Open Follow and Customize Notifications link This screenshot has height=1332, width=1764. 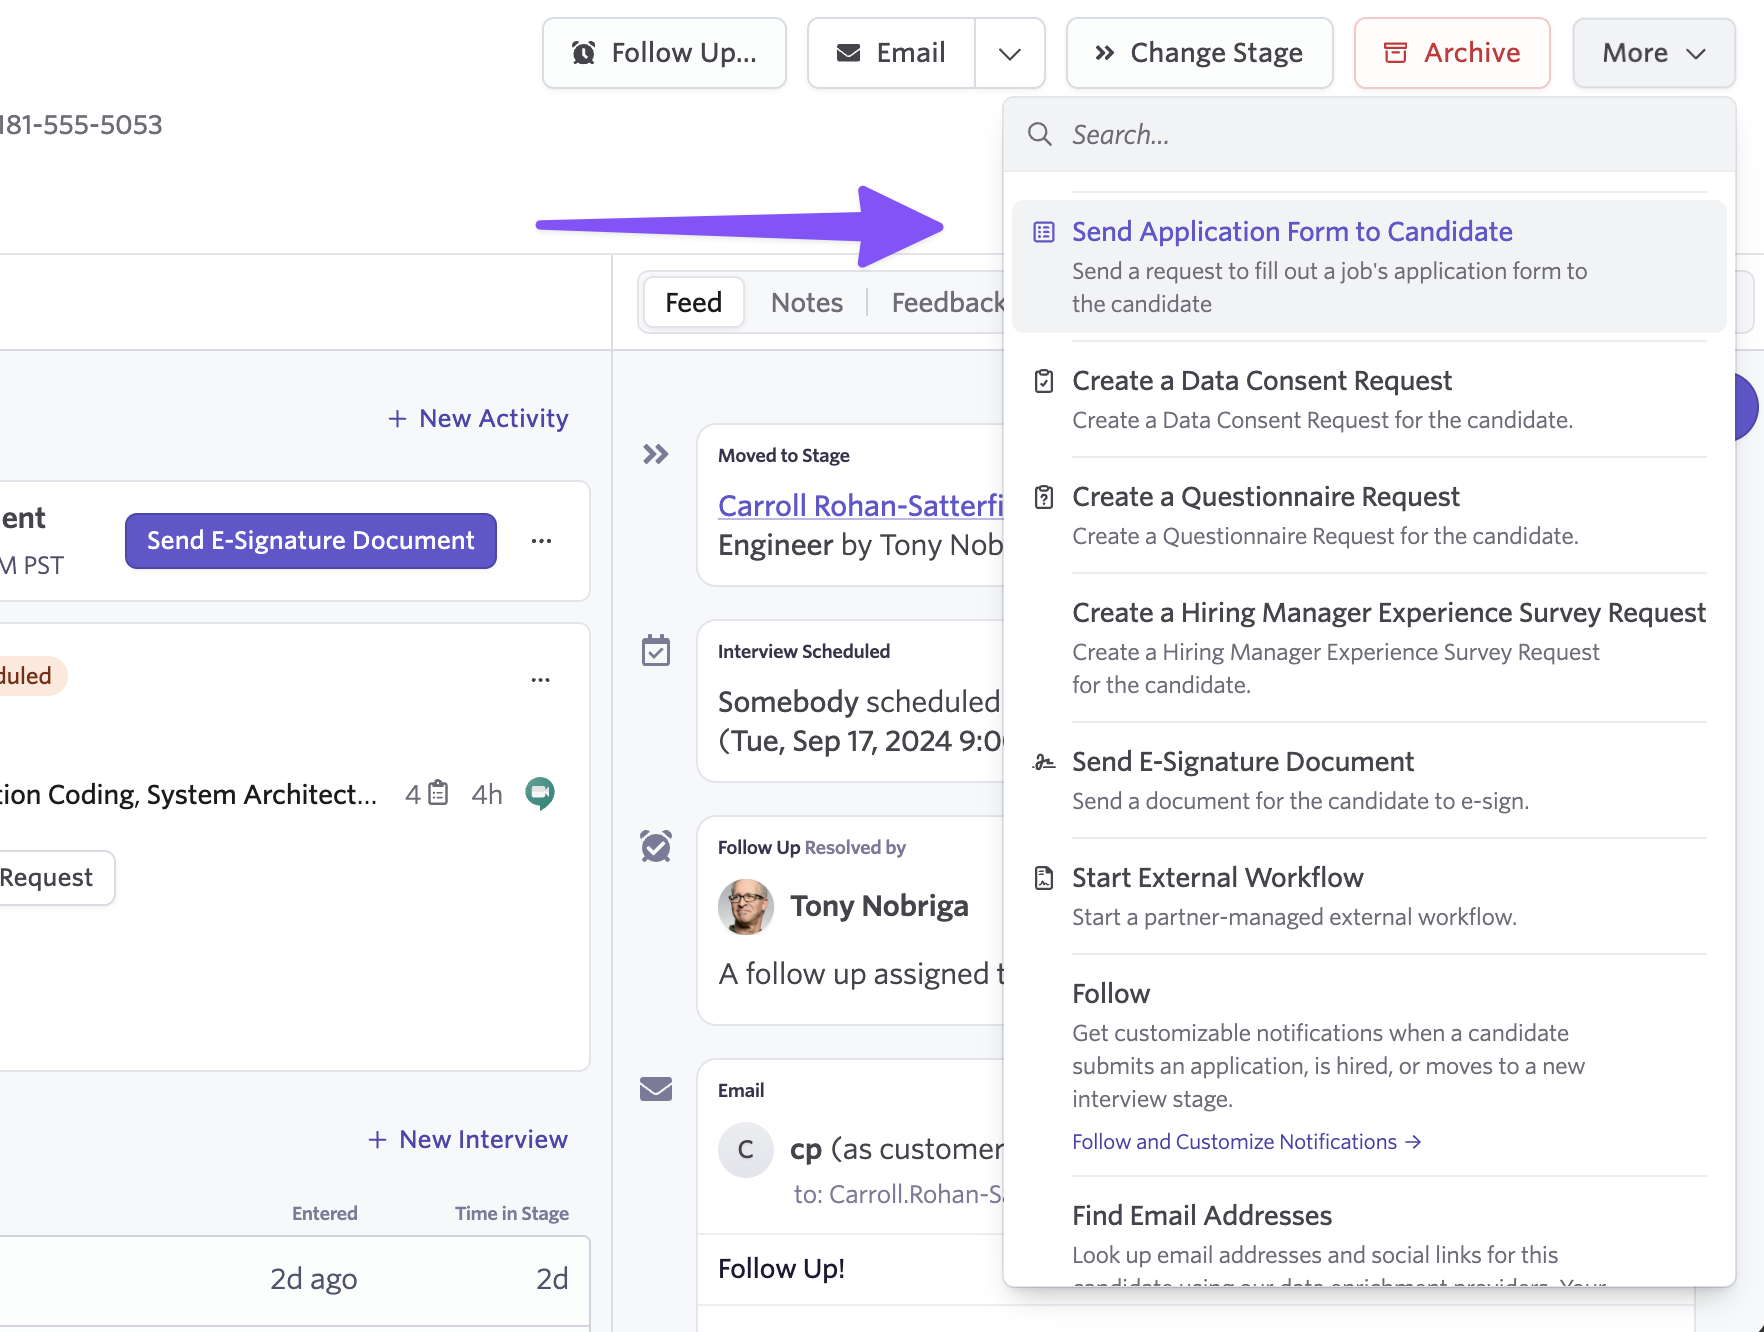tap(1245, 1142)
